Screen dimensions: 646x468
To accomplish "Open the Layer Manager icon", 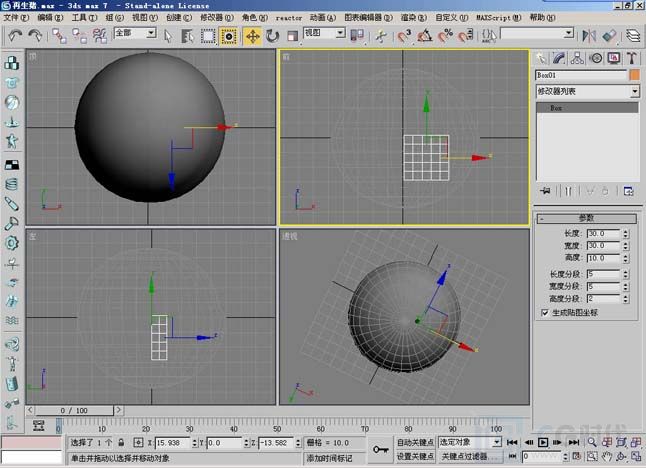I will pyautogui.click(x=633, y=36).
